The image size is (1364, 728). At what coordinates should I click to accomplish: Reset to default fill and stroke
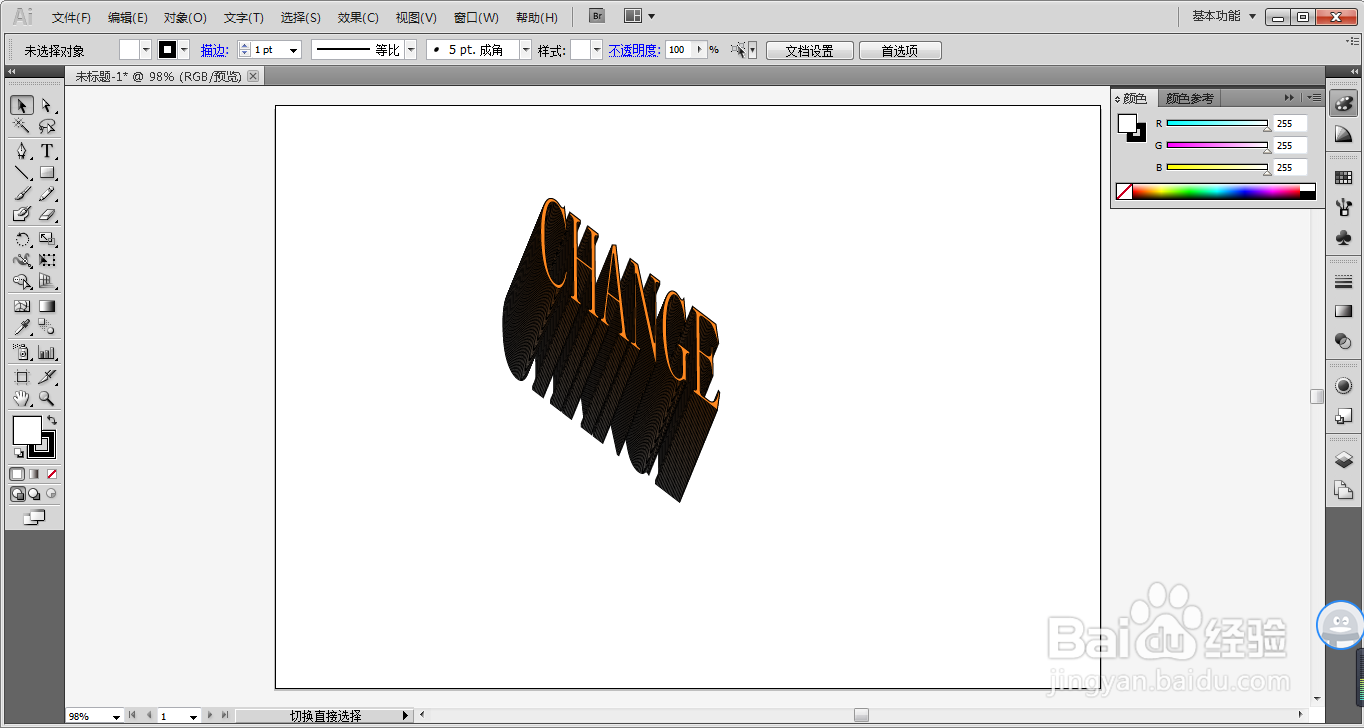tap(18, 453)
